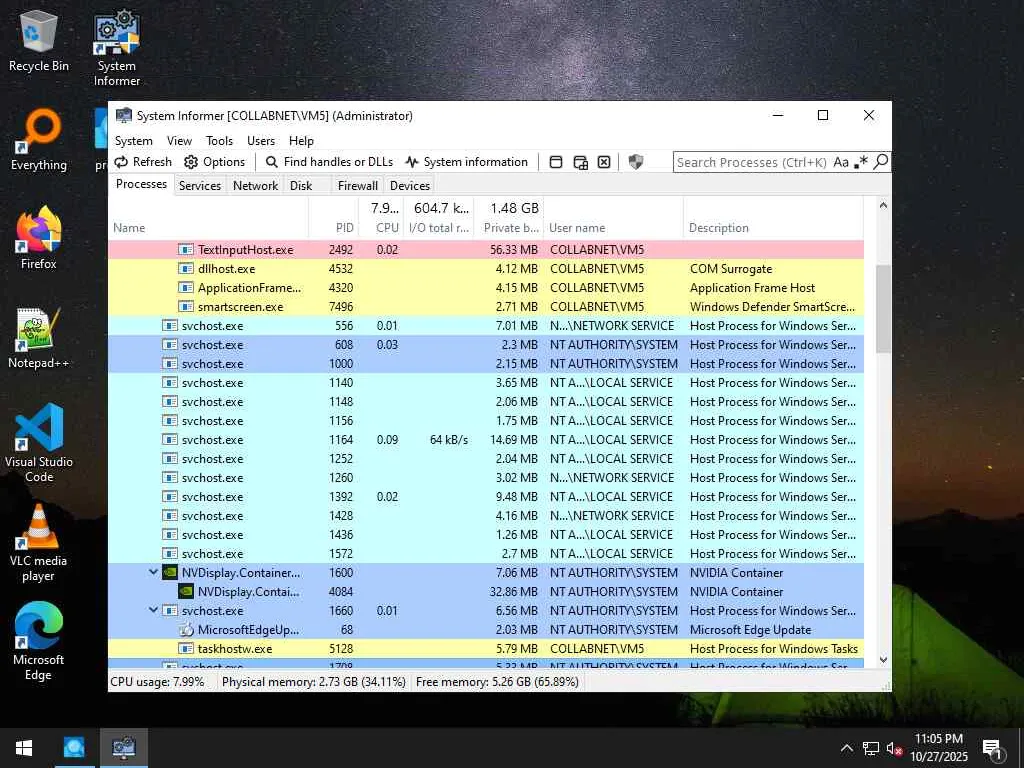Open the Firefox desktop shortcut
Viewport: 1024px width, 768px height.
click(x=39, y=238)
